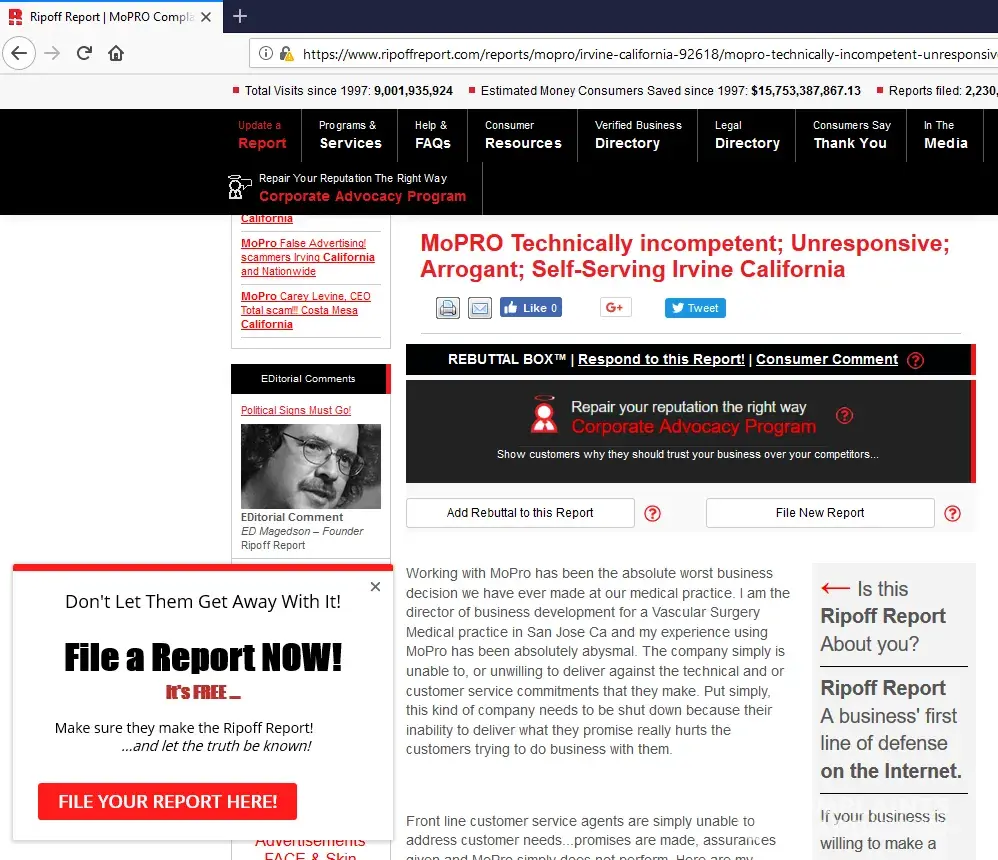998x860 pixels.
Task: Click the printer icon below the report title
Action: 447,308
